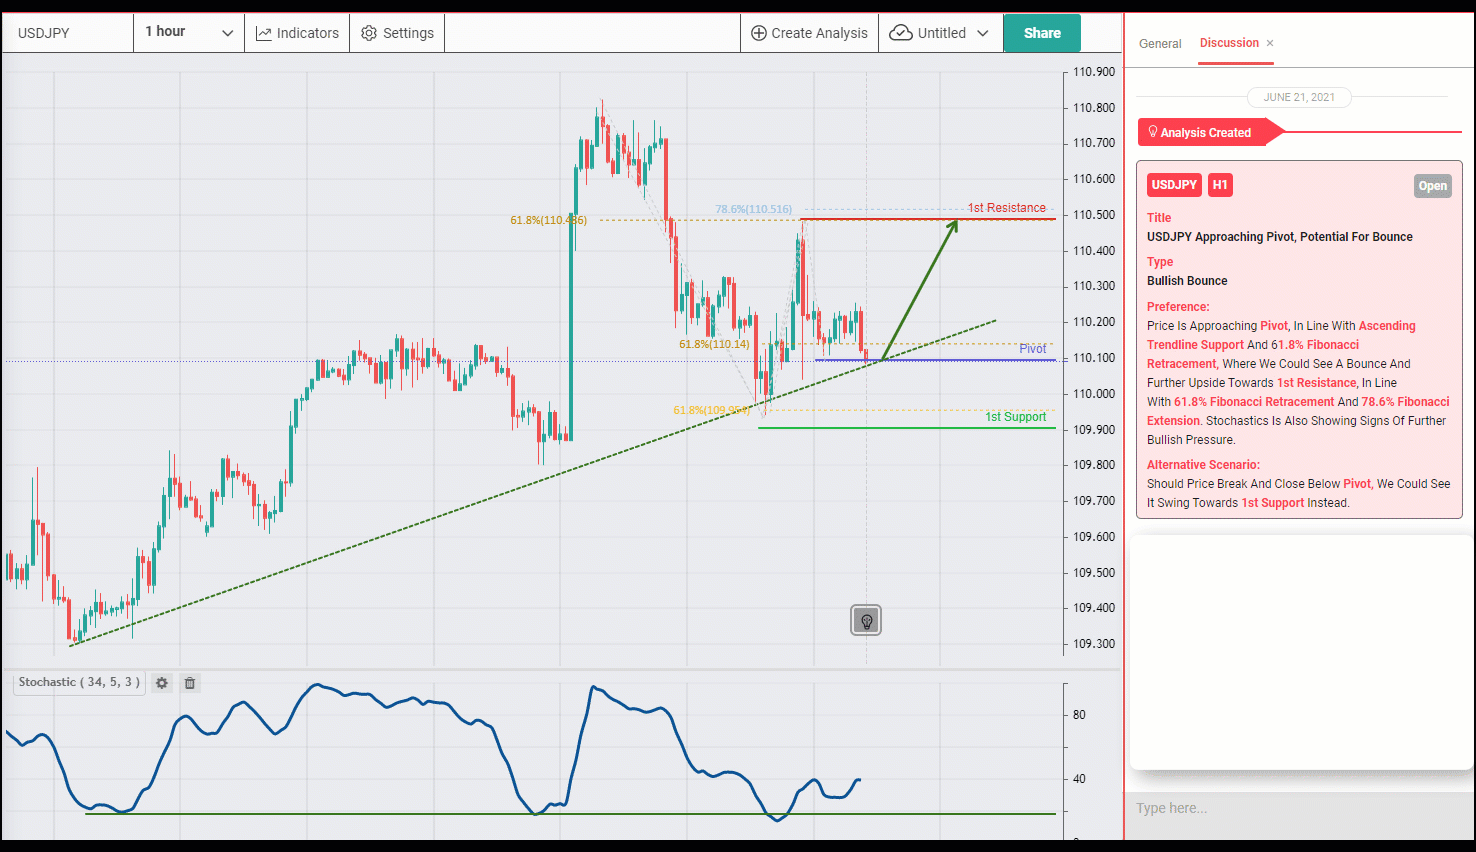Select the Discussion tab
The height and width of the screenshot is (852, 1476).
click(x=1229, y=43)
